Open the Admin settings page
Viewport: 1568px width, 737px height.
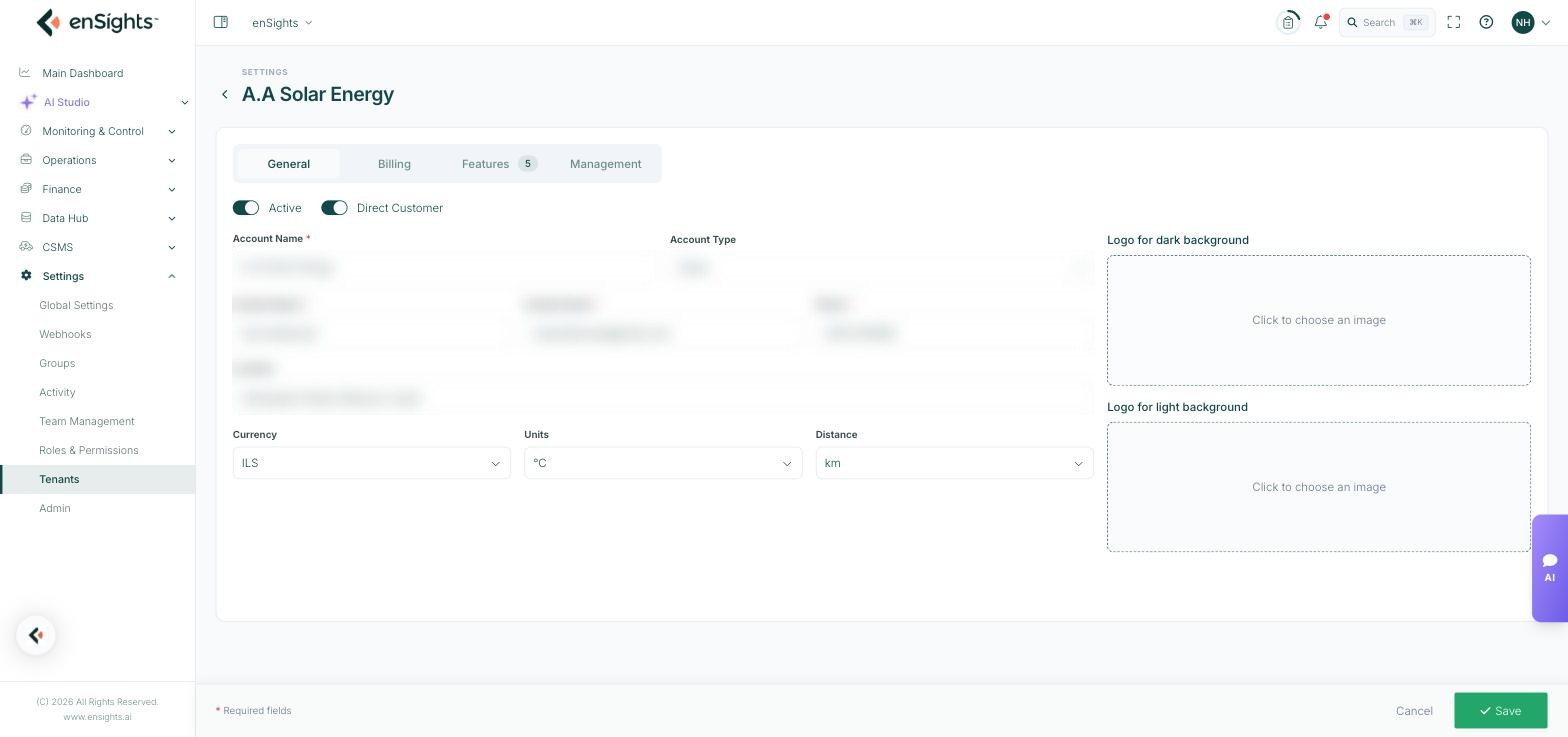55,508
